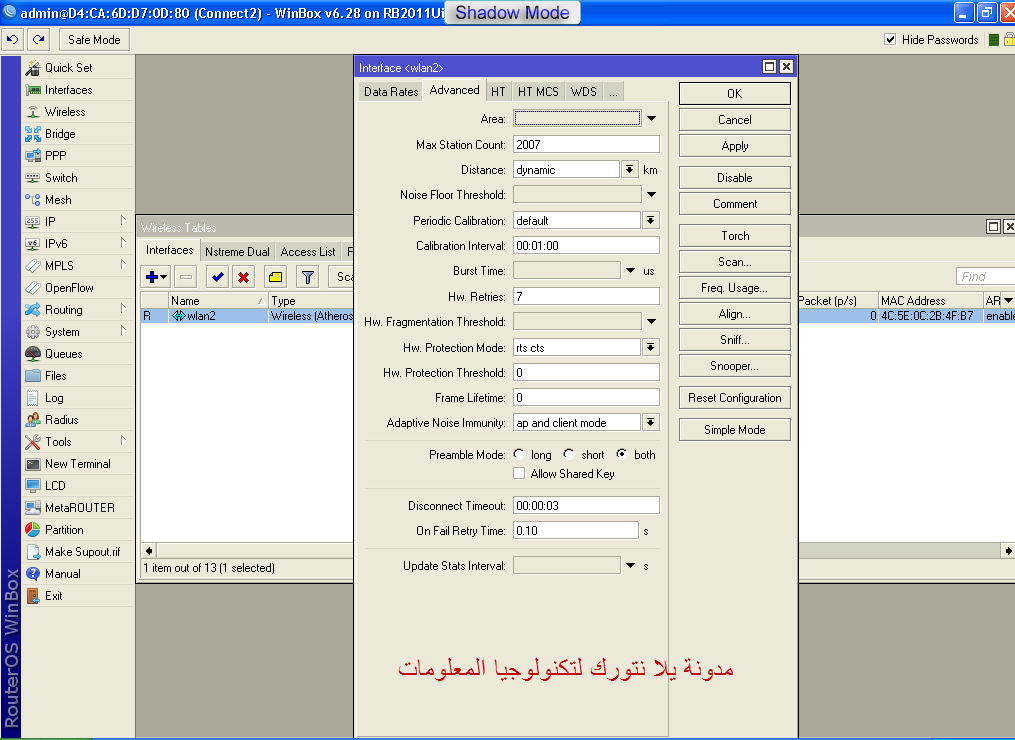The width and height of the screenshot is (1015, 740).
Task: Click the Find search box
Action: tap(985, 276)
